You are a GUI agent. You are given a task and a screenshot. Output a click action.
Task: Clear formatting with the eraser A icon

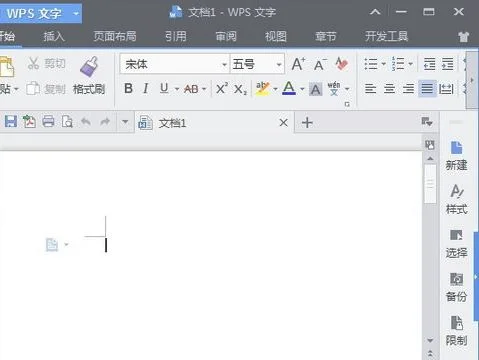click(x=342, y=64)
